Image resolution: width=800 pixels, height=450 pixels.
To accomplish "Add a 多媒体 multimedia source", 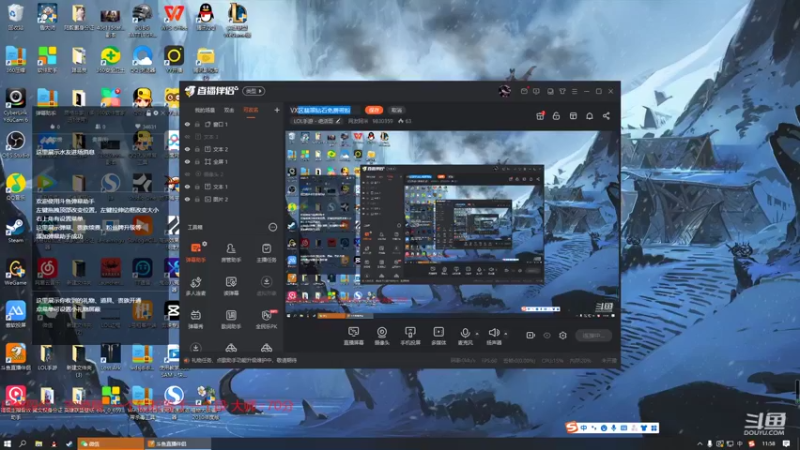I will pos(438,336).
